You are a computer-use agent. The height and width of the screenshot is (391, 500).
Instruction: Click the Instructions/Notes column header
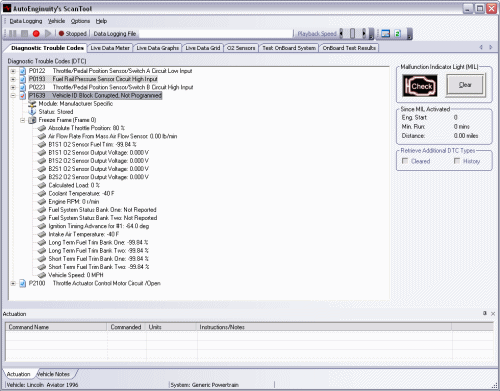coord(324,327)
